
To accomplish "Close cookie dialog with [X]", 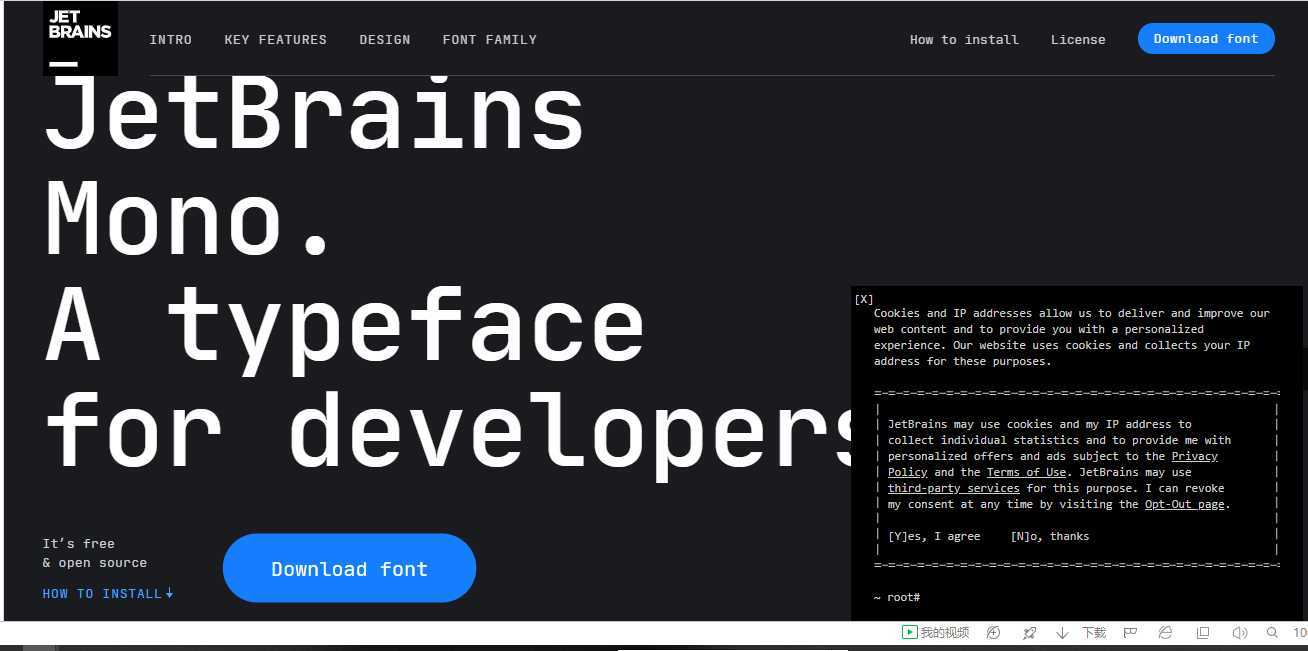I will pyautogui.click(x=864, y=299).
